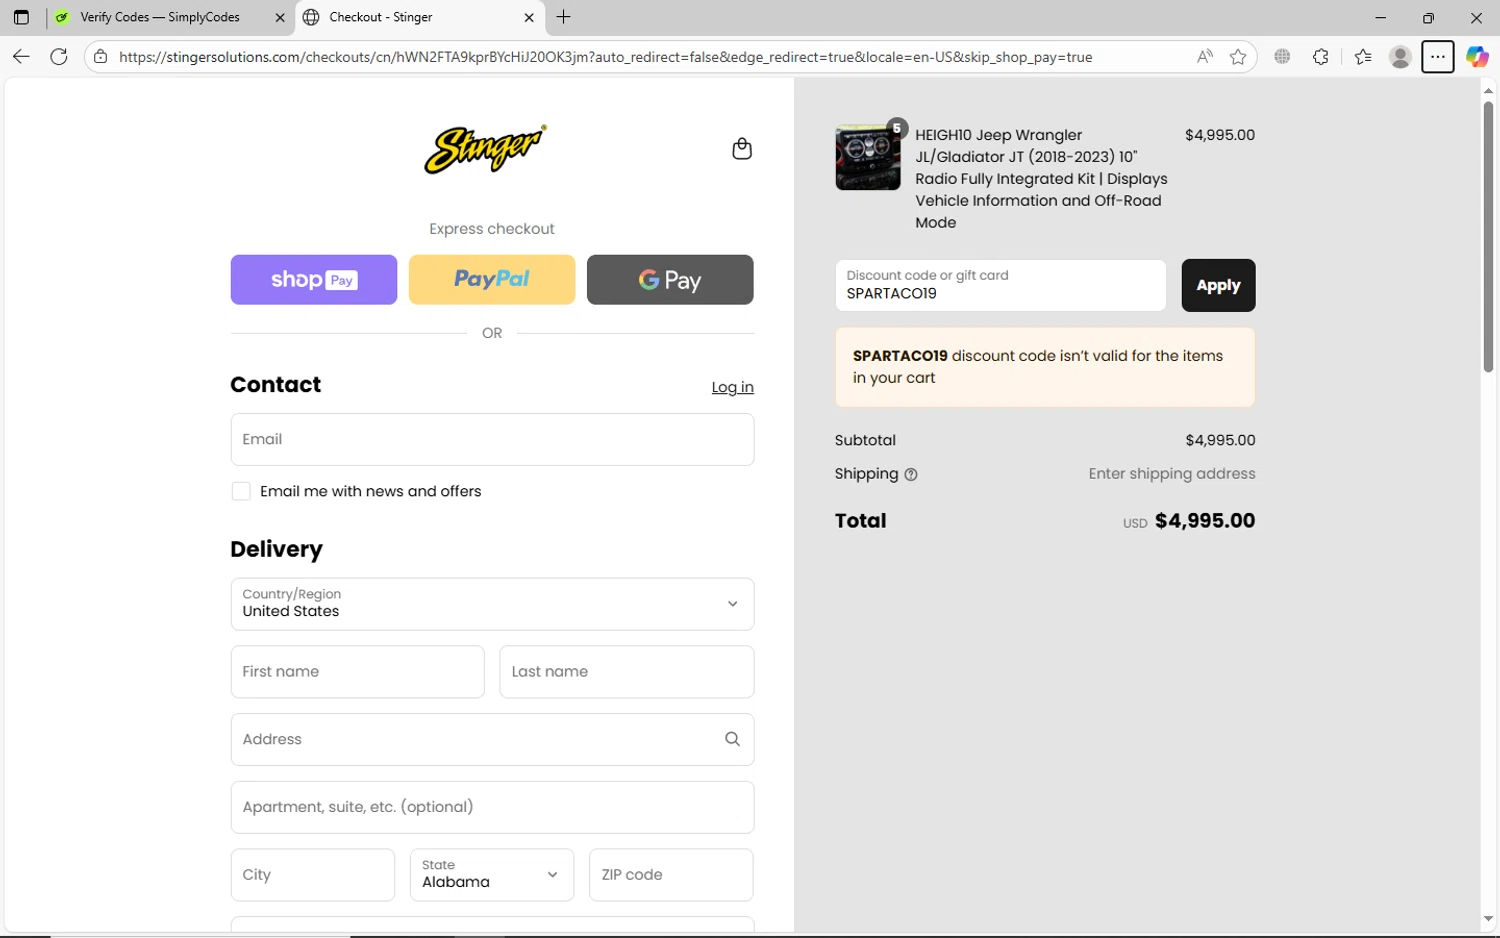Image resolution: width=1500 pixels, height=938 pixels.
Task: Click the Delivery heading
Action: pyautogui.click(x=276, y=549)
